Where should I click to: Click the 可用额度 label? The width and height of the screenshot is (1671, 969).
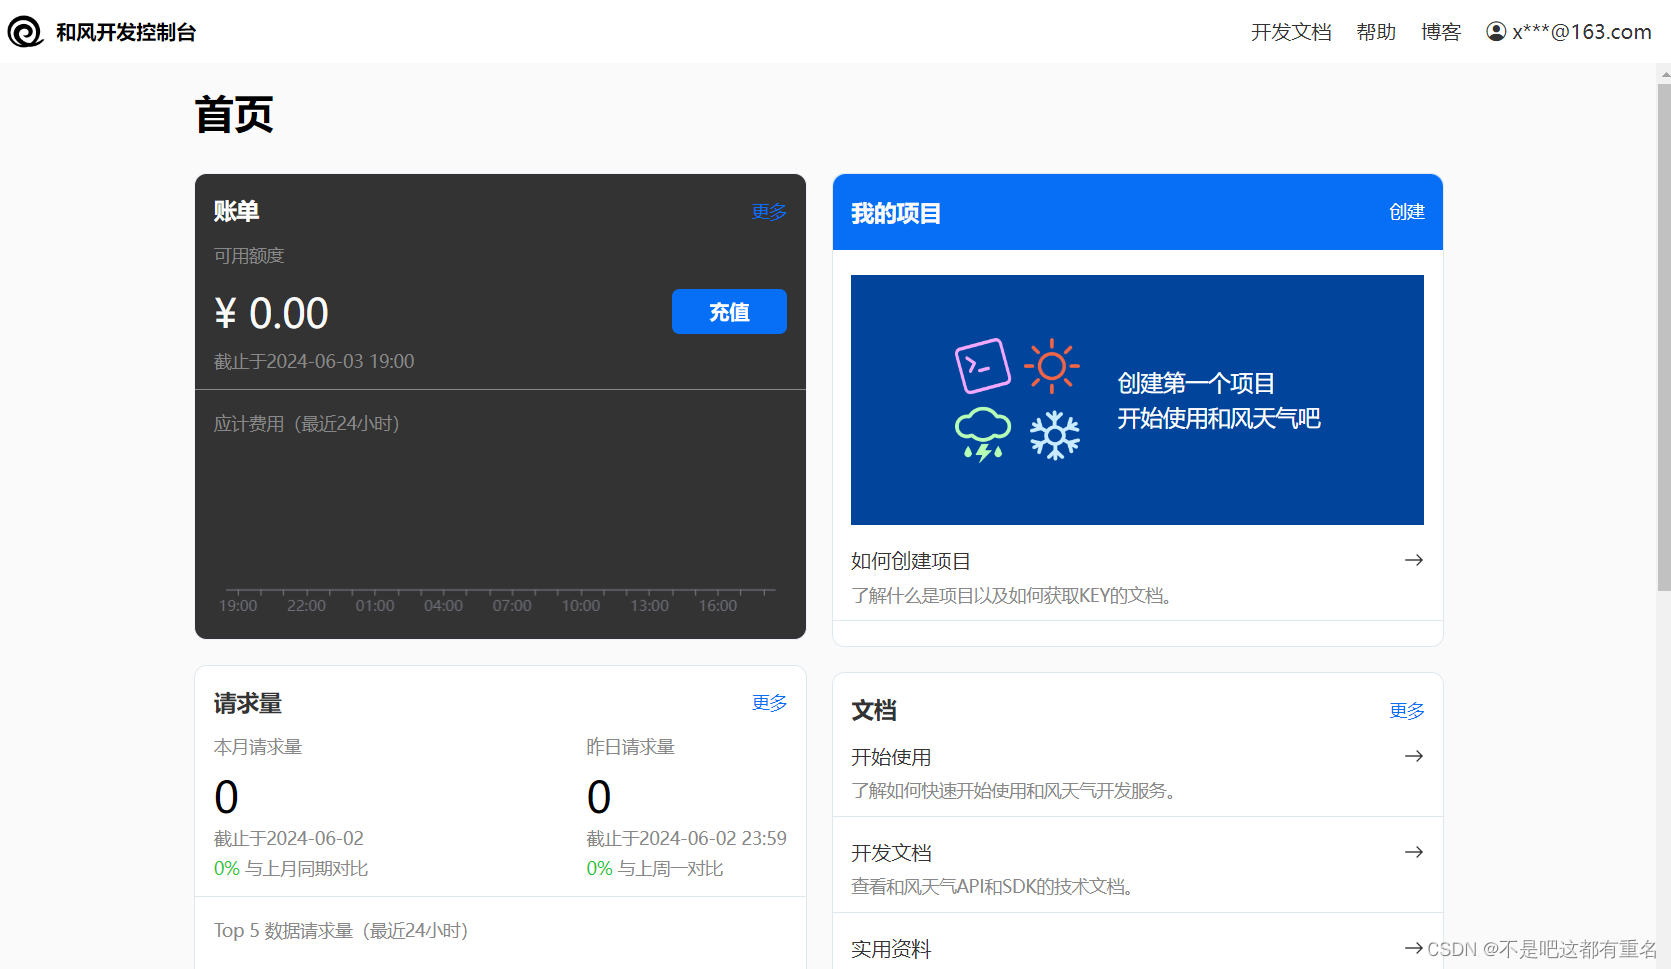(x=249, y=256)
